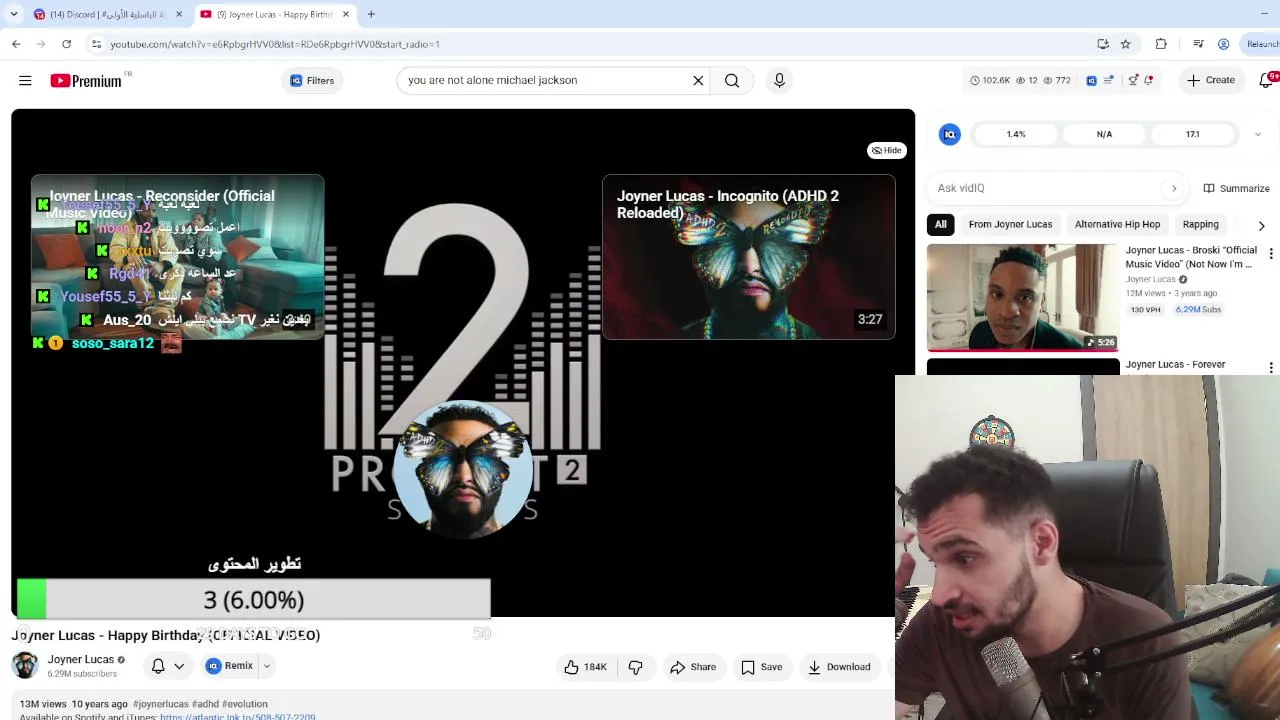Close the Joyner Lucas YouTube tab
1280x720 pixels.
click(346, 14)
